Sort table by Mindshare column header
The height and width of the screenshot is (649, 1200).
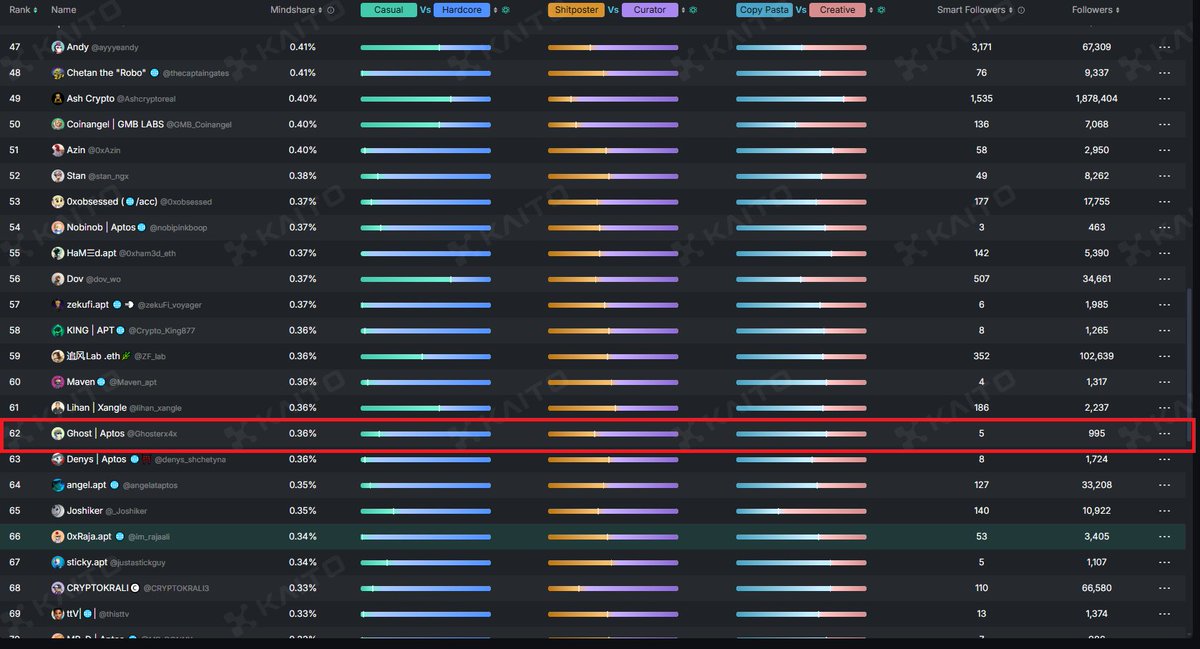pos(297,10)
